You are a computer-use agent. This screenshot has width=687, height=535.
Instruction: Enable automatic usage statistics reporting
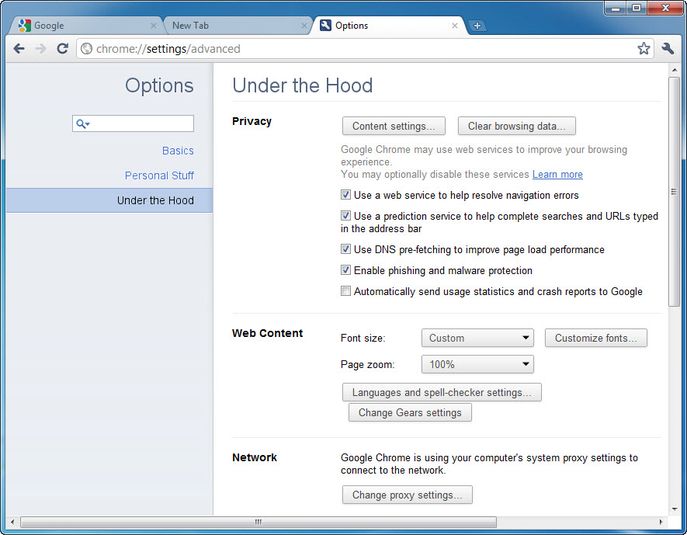pyautogui.click(x=346, y=291)
